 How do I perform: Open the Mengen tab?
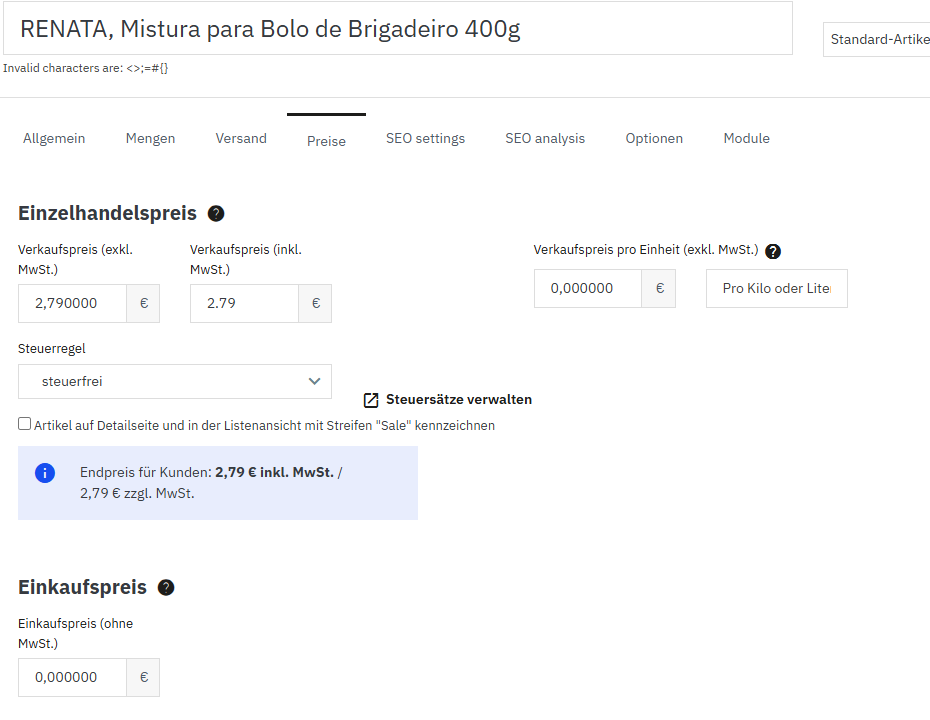click(150, 139)
